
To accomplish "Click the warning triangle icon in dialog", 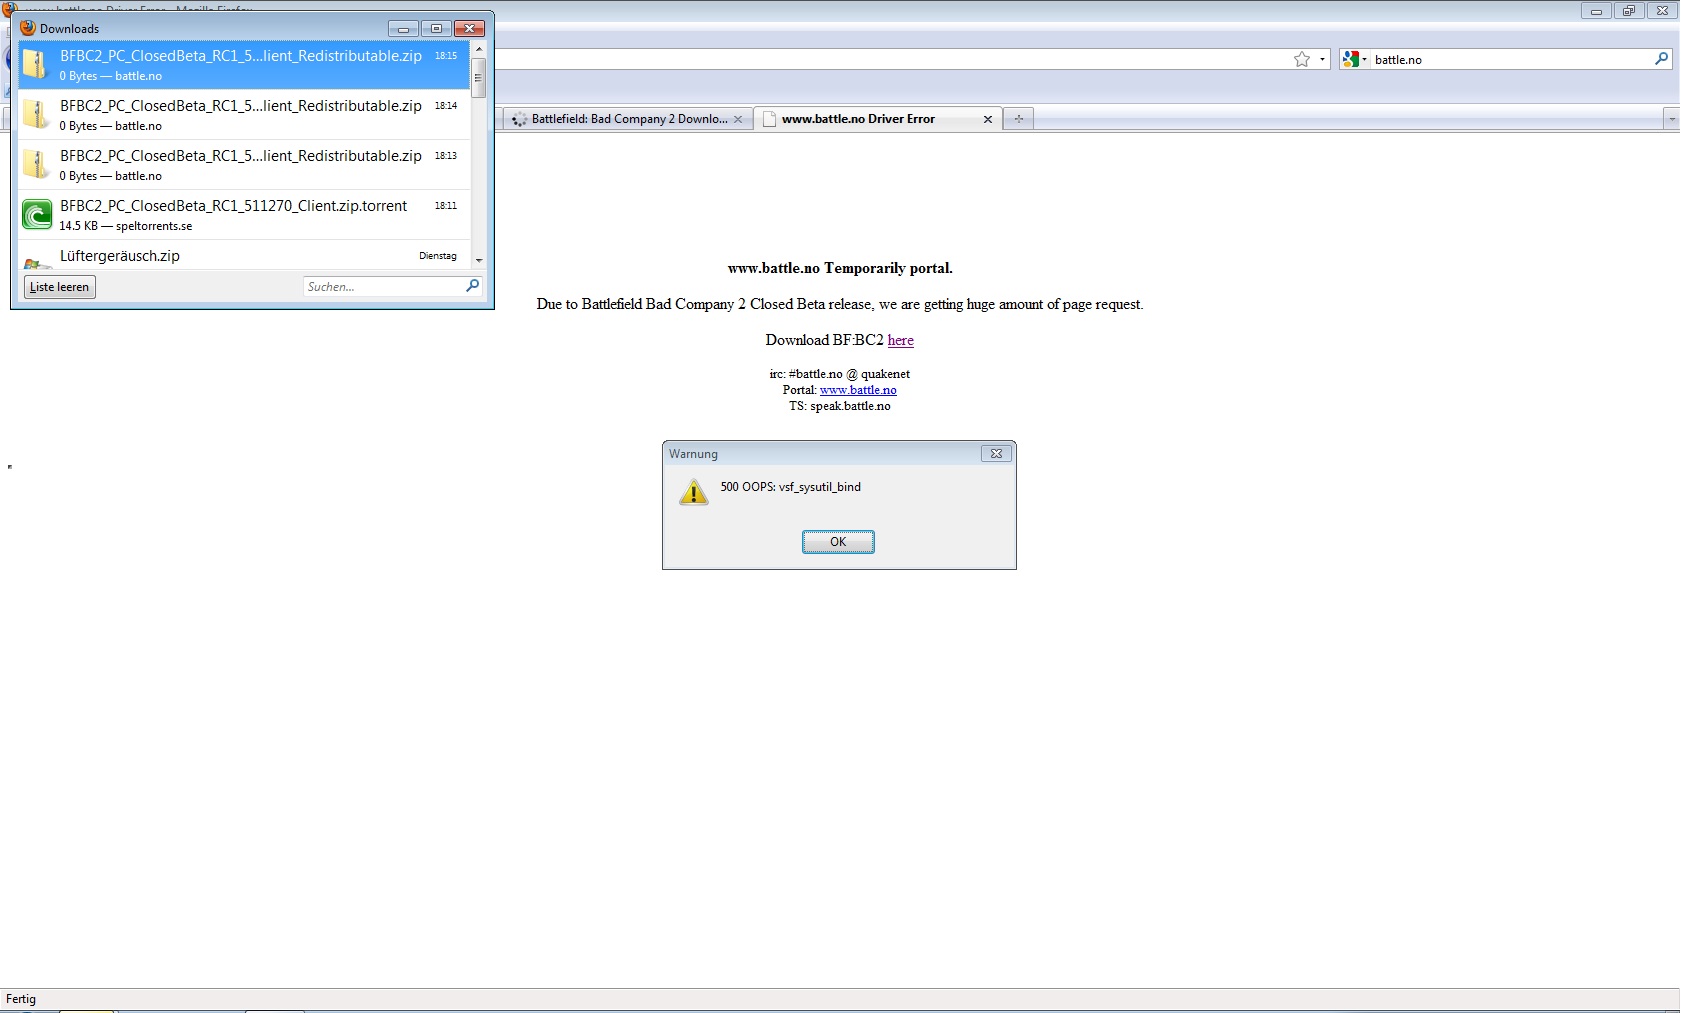I will tap(693, 492).
